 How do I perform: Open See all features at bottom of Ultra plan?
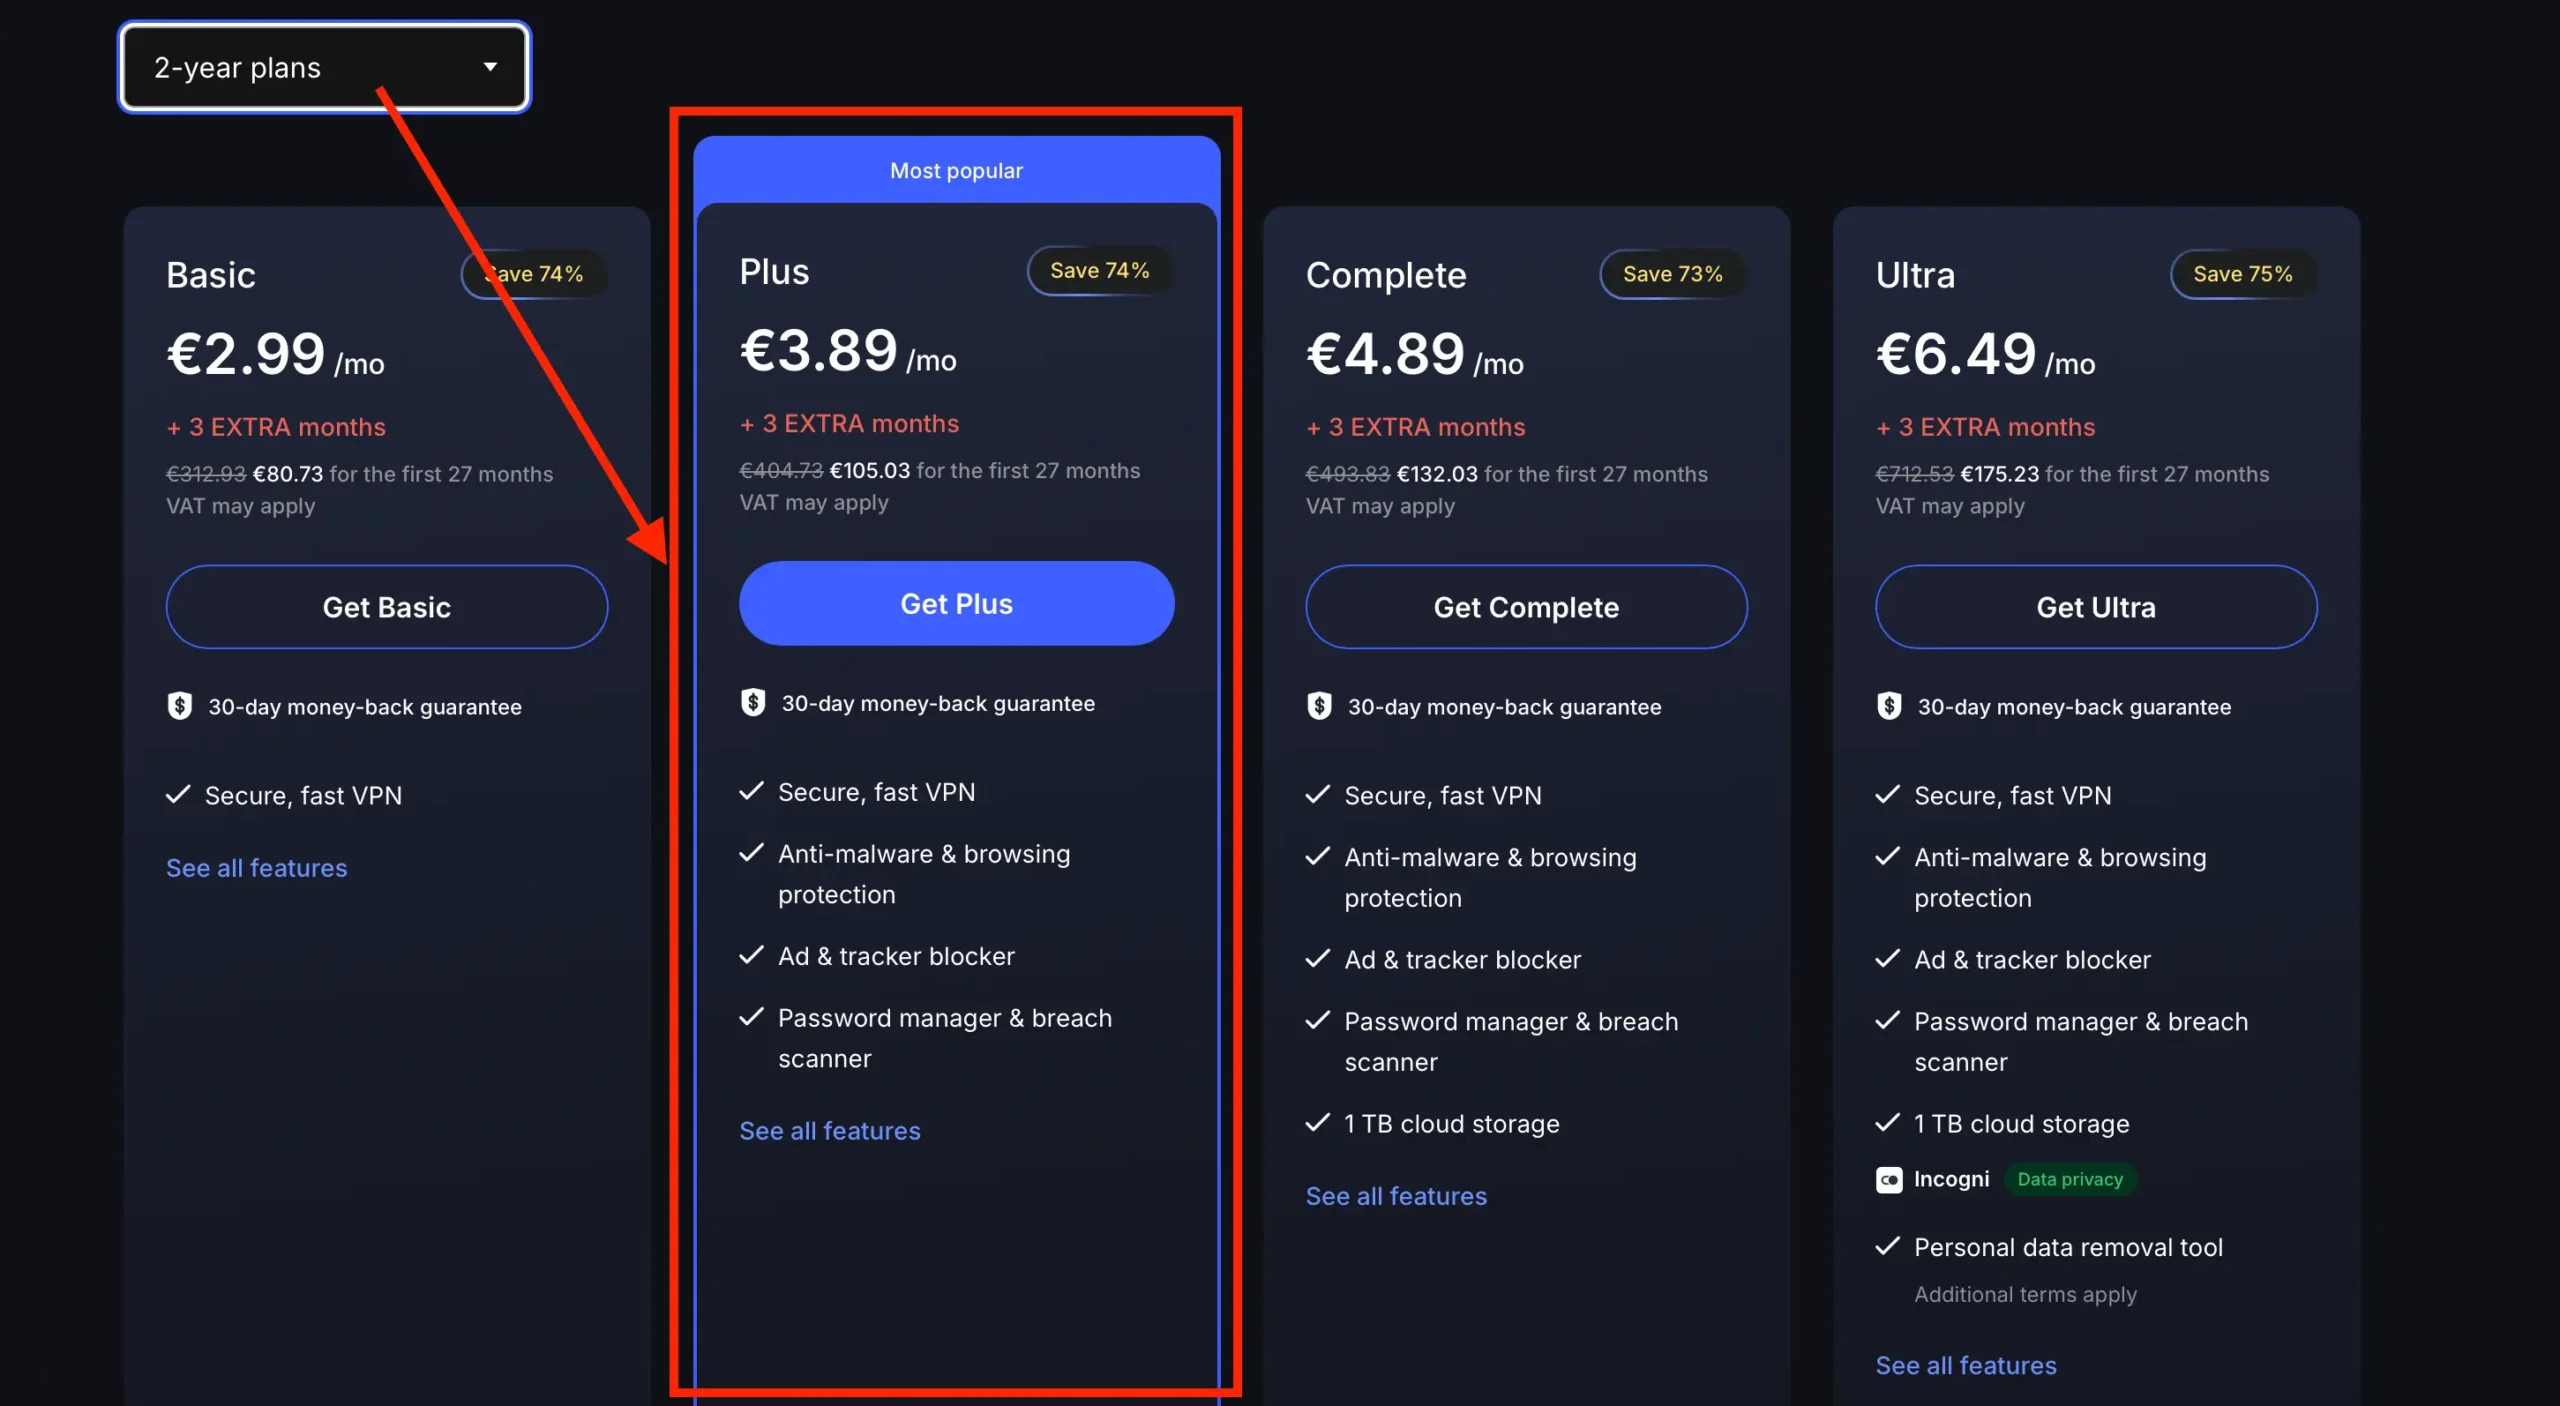tap(1965, 1364)
